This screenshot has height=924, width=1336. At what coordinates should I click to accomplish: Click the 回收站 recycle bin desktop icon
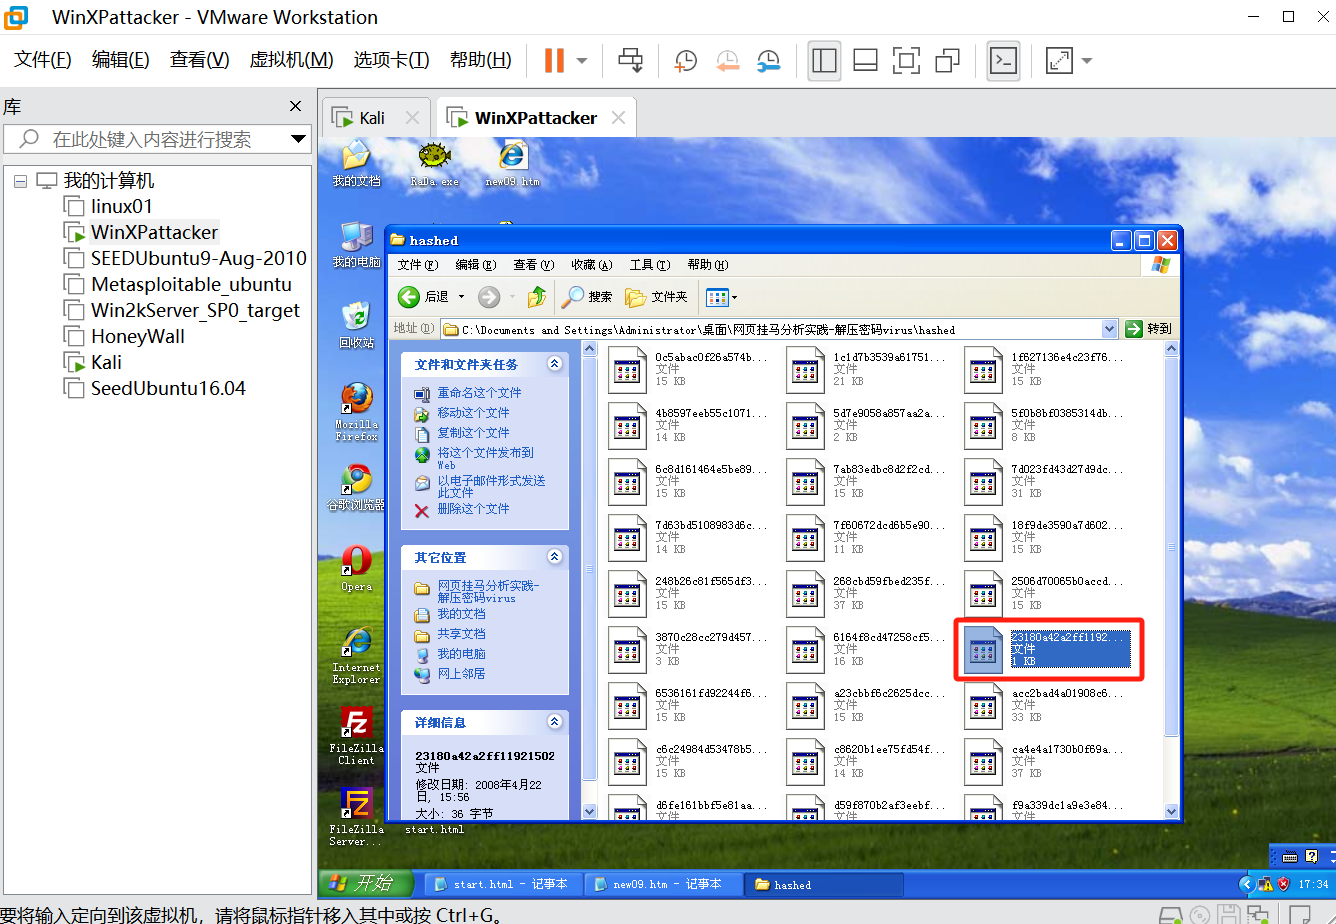tap(356, 325)
